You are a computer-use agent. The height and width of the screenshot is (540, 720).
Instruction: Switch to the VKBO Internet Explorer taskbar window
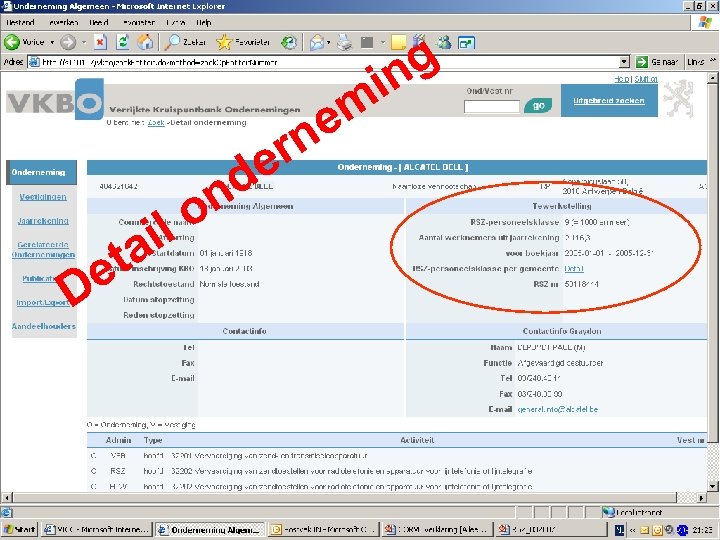click(x=96, y=529)
